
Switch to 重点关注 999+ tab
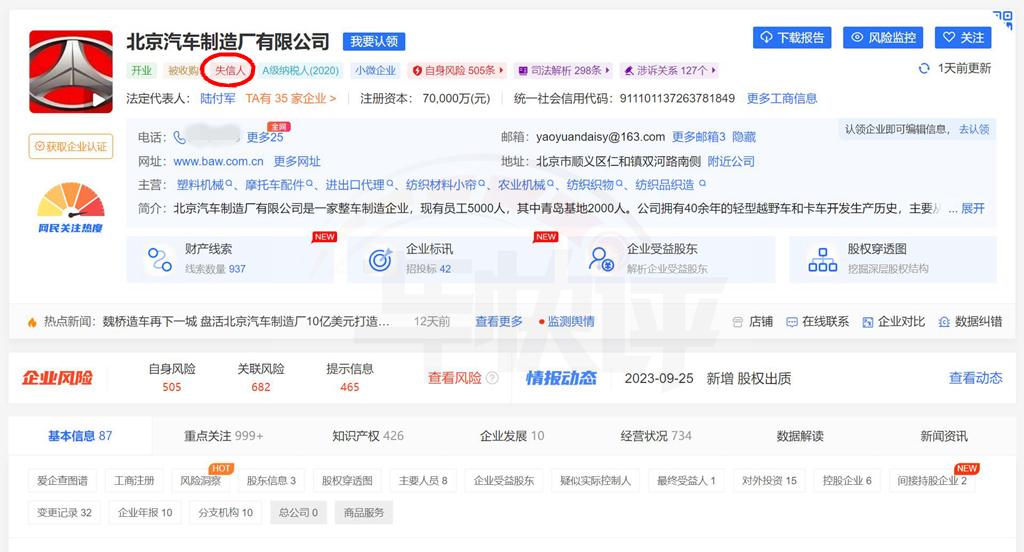tap(223, 436)
